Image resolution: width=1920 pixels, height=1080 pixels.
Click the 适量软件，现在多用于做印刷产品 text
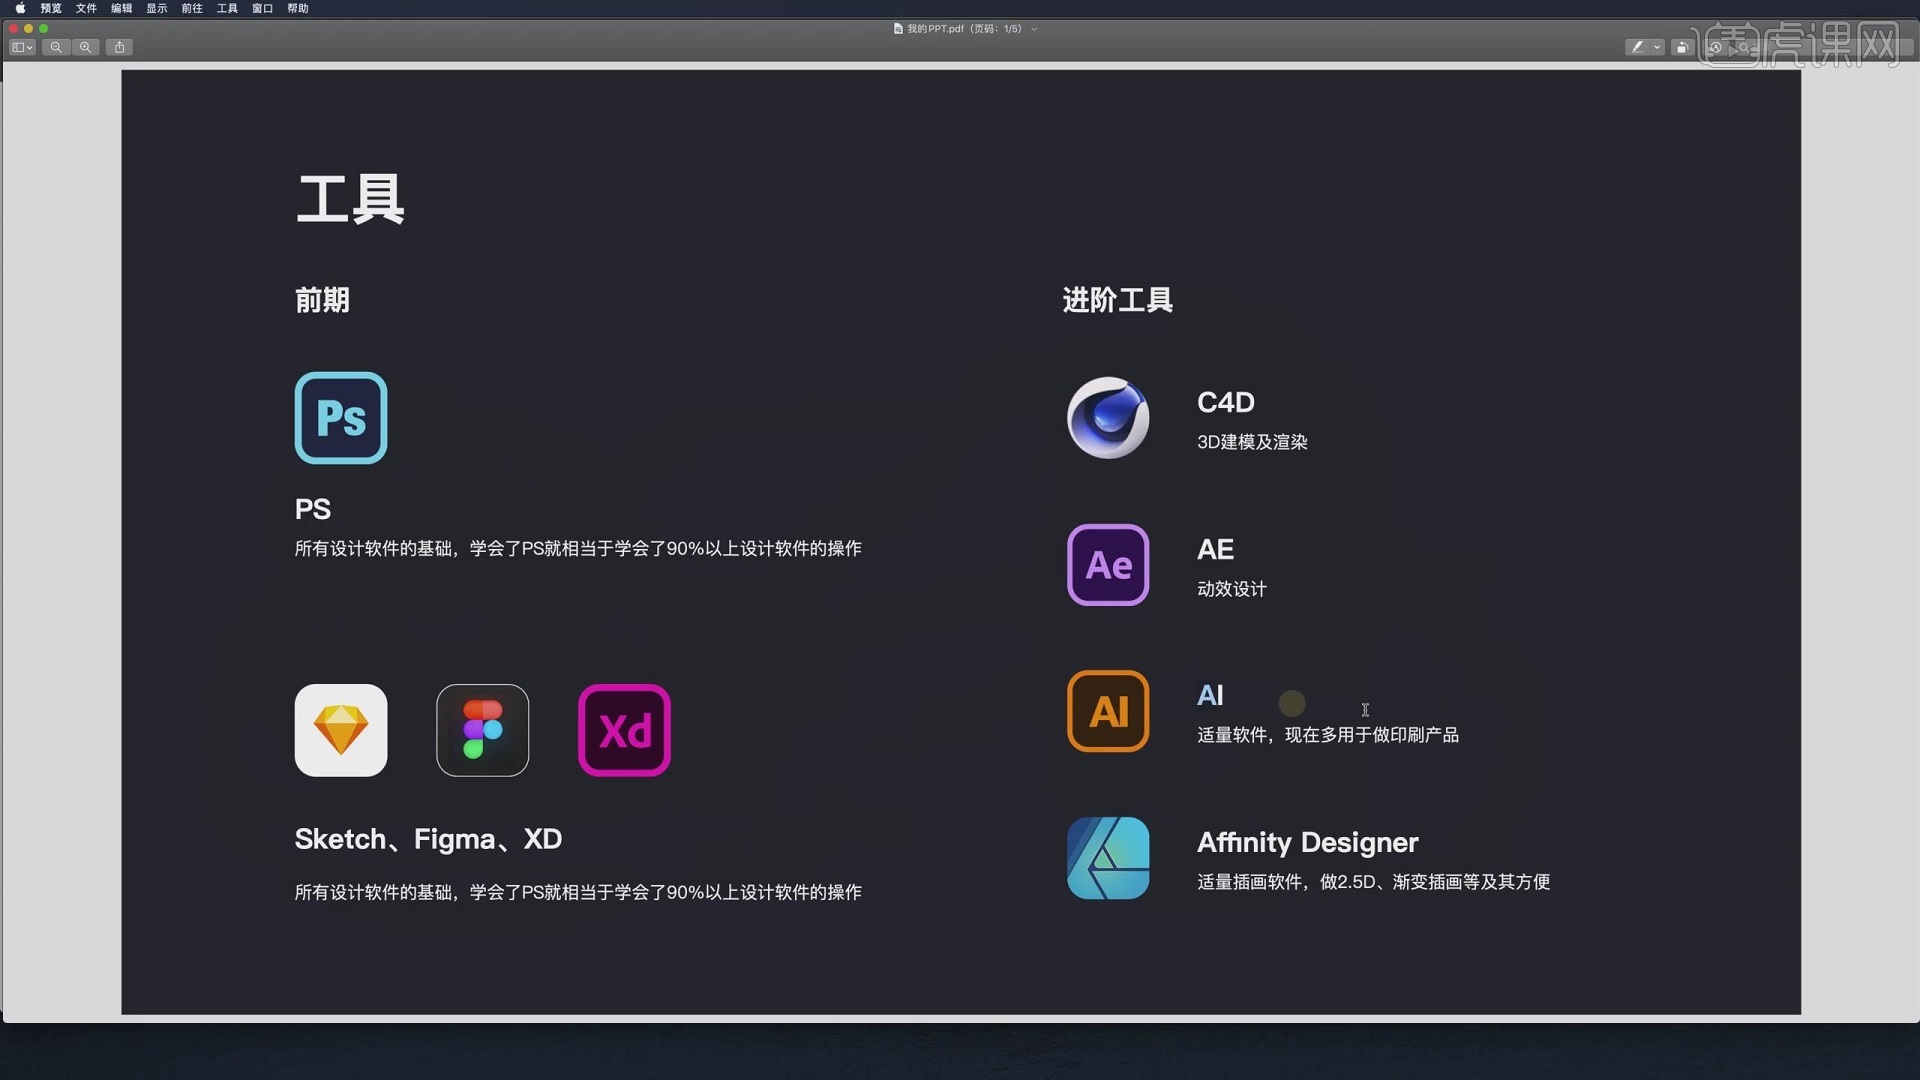point(1328,735)
